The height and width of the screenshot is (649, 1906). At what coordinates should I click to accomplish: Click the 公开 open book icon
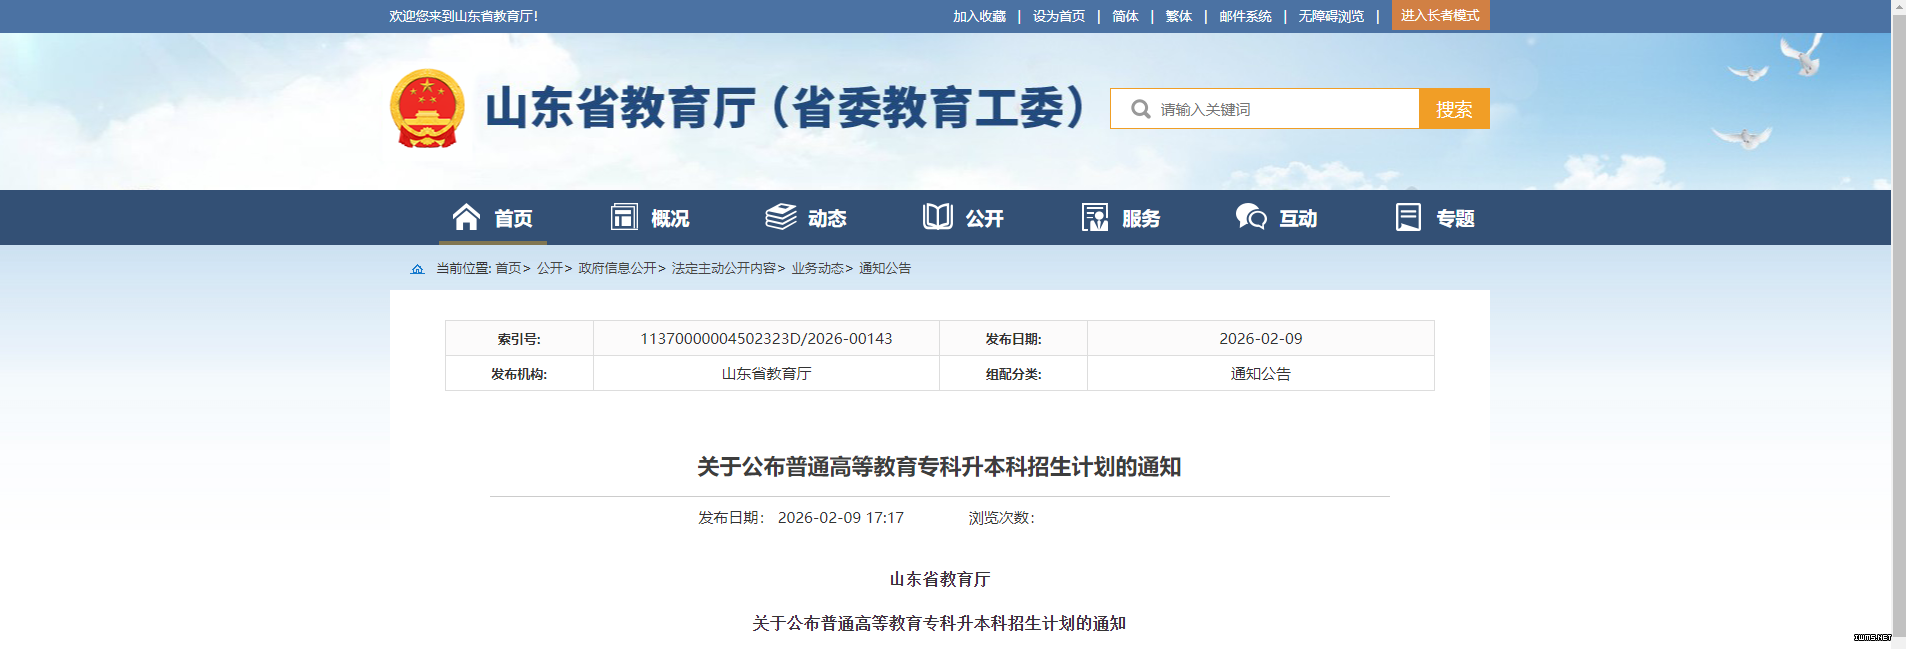(938, 217)
